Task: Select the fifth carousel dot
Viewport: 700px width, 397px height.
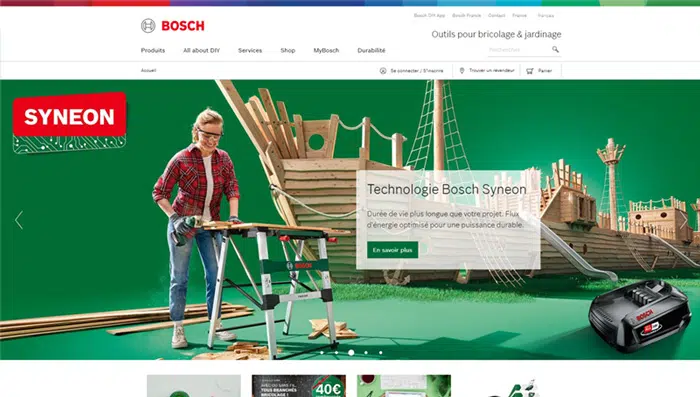Action: click(x=381, y=353)
